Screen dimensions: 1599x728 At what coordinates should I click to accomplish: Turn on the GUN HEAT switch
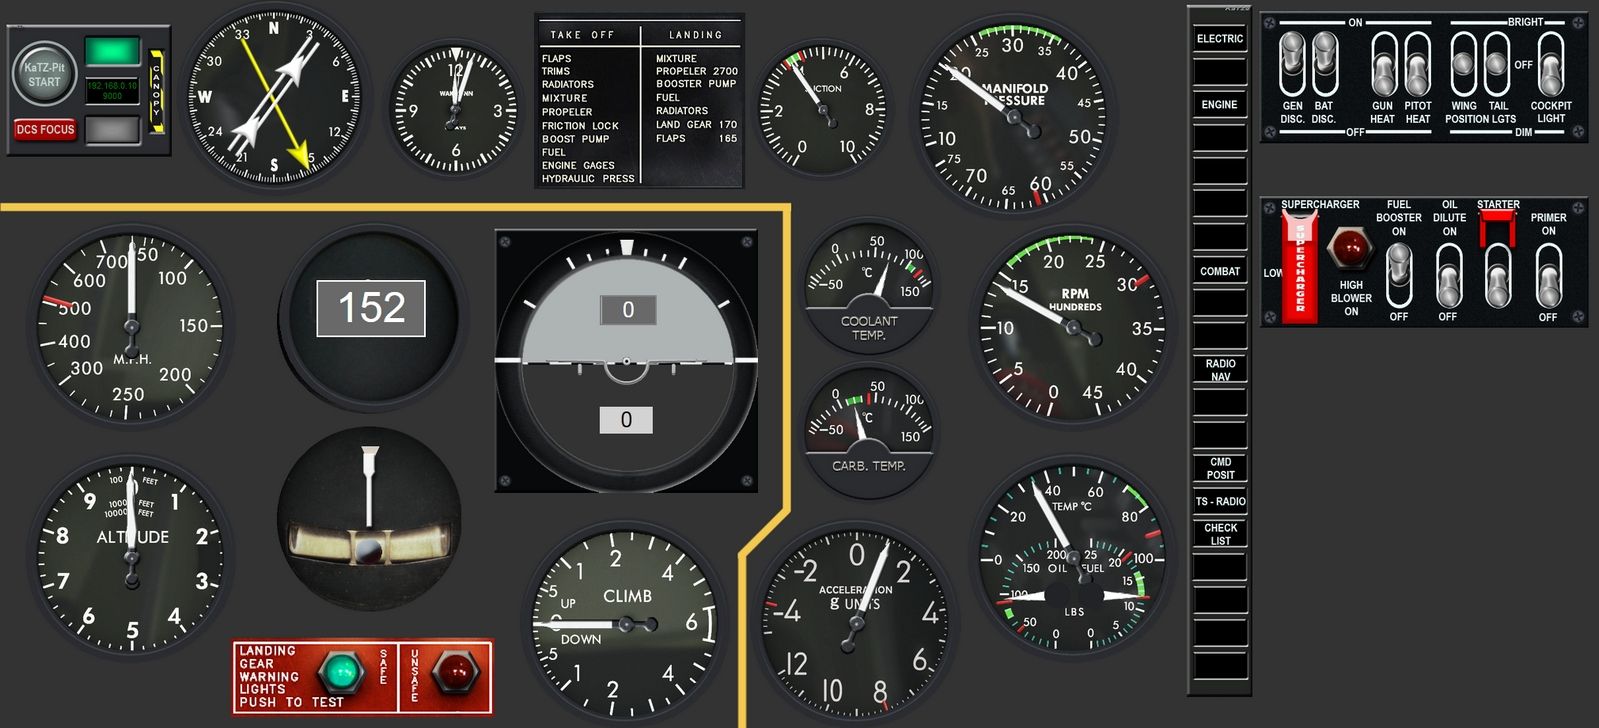(1383, 64)
